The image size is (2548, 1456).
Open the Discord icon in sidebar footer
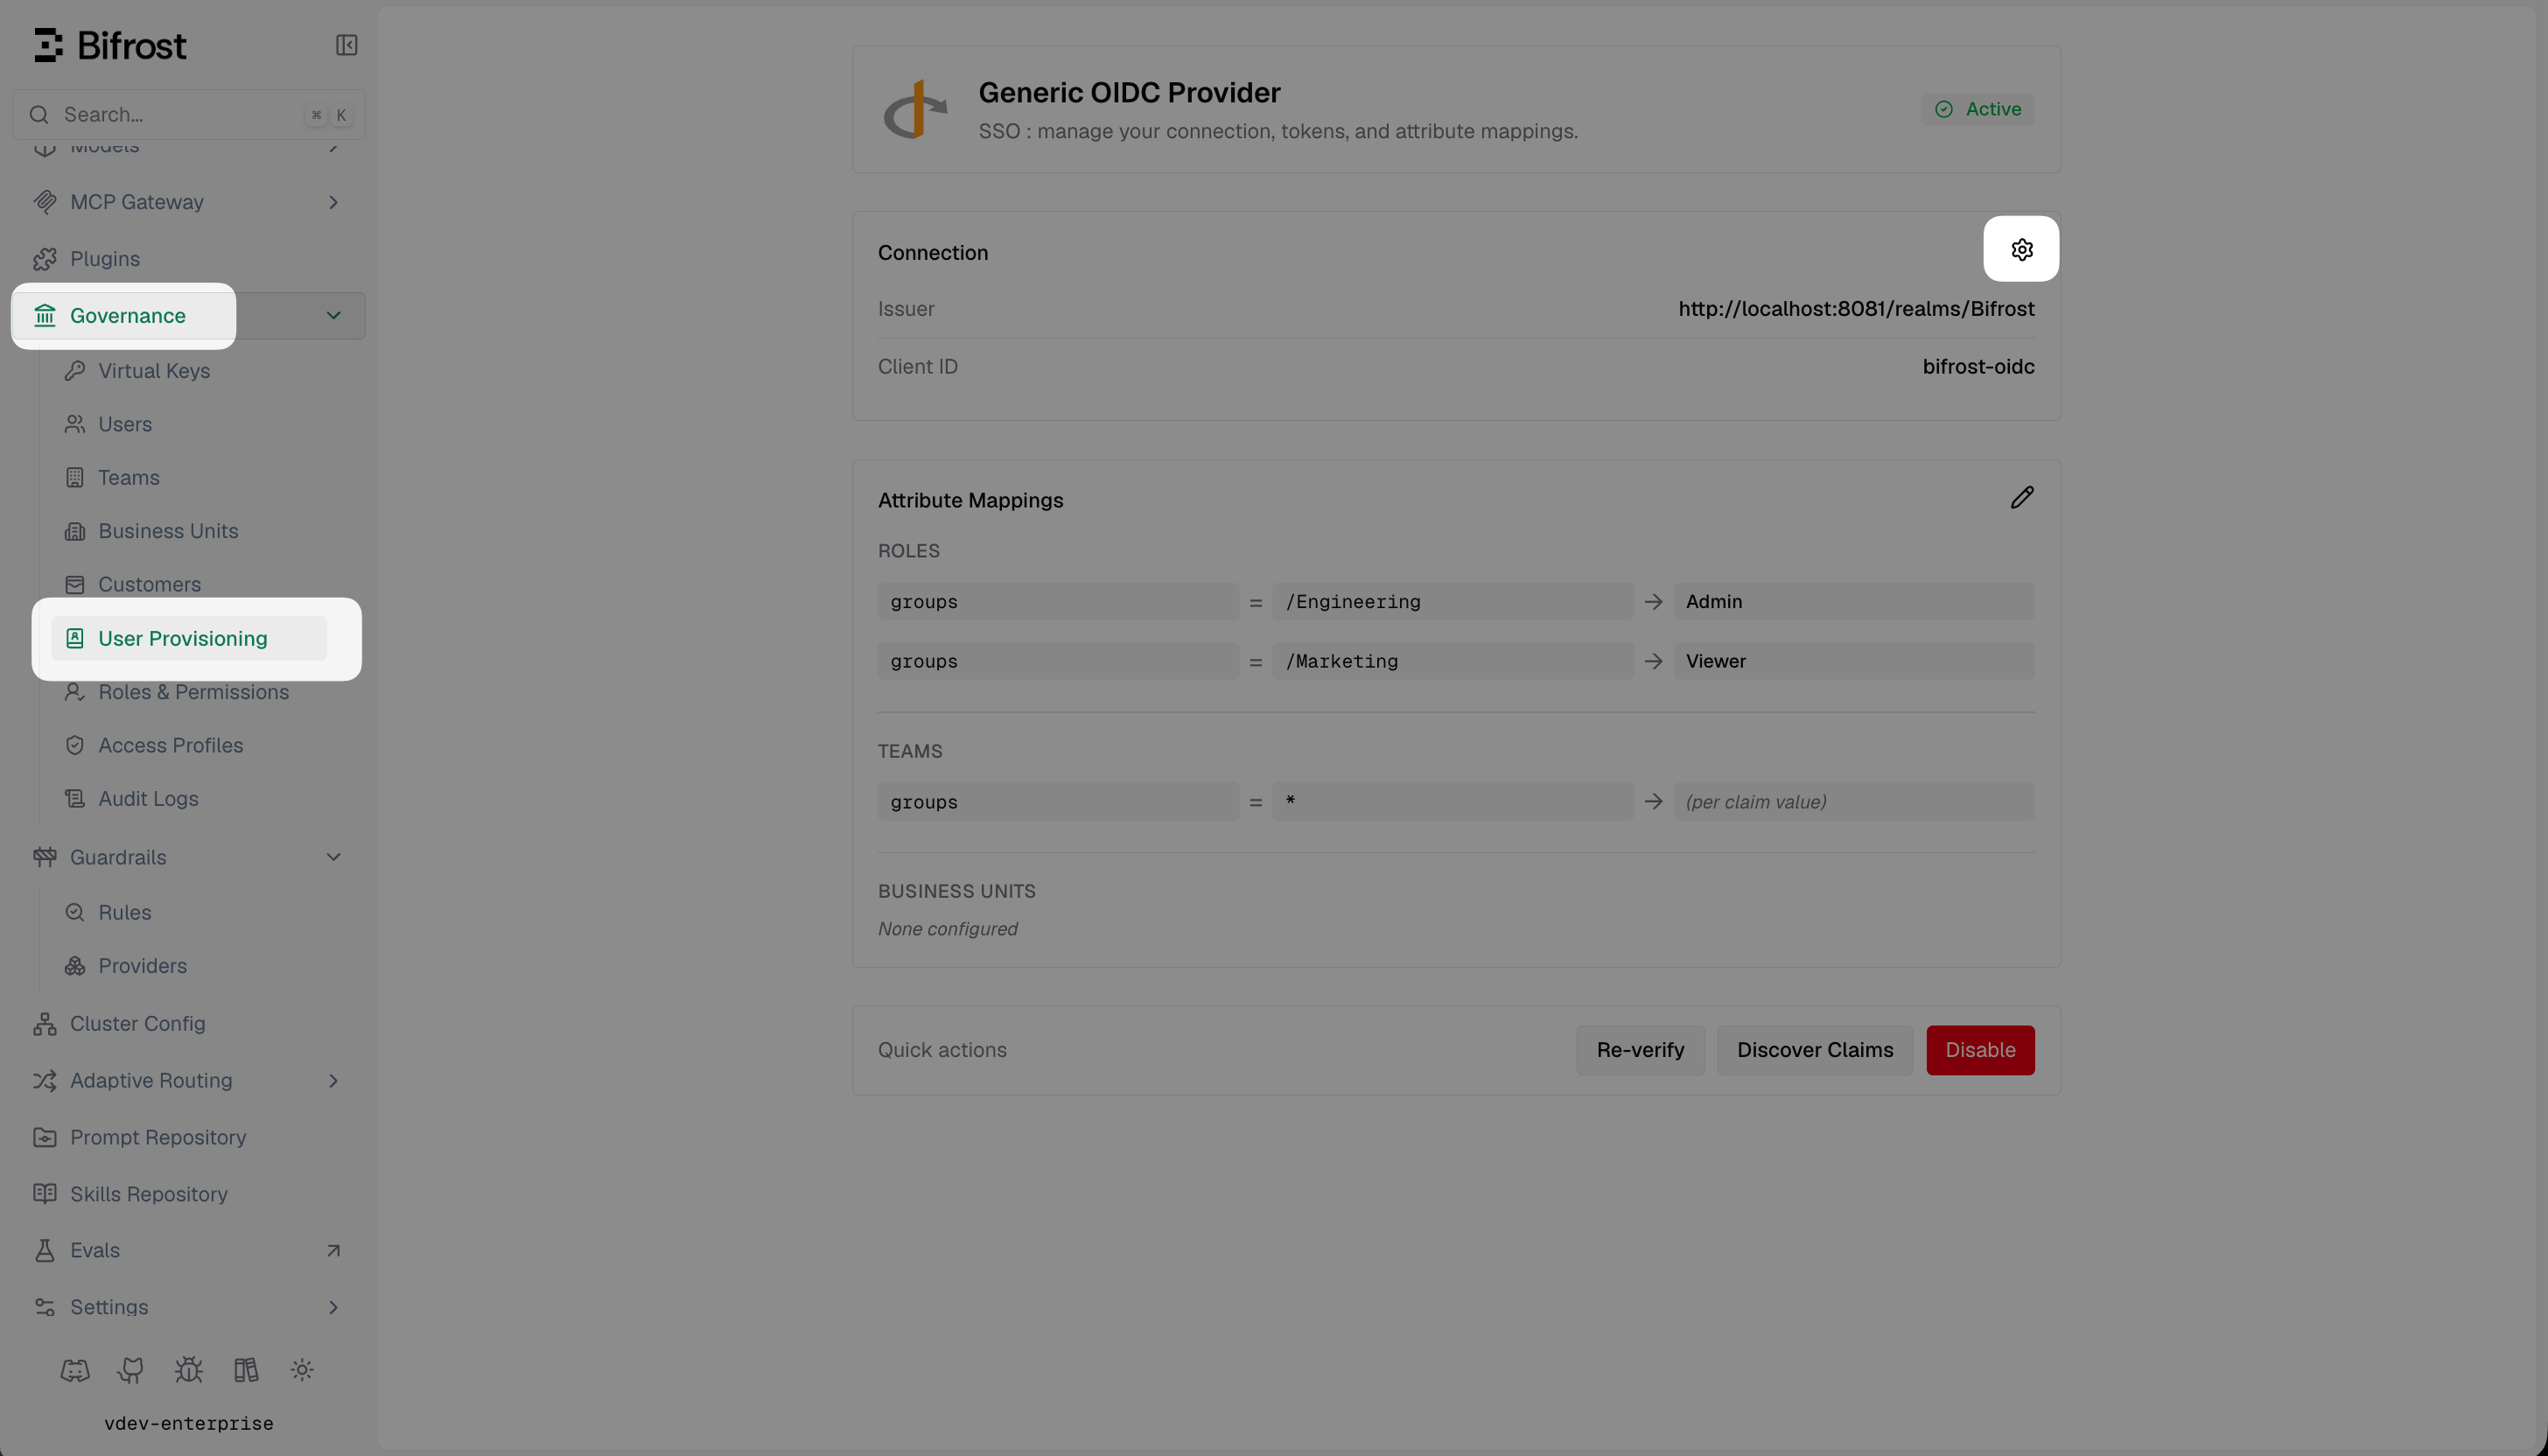click(x=75, y=1370)
